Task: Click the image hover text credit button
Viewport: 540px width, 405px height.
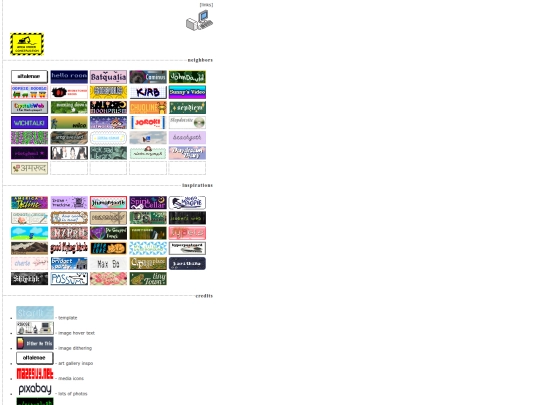Action: [35, 328]
